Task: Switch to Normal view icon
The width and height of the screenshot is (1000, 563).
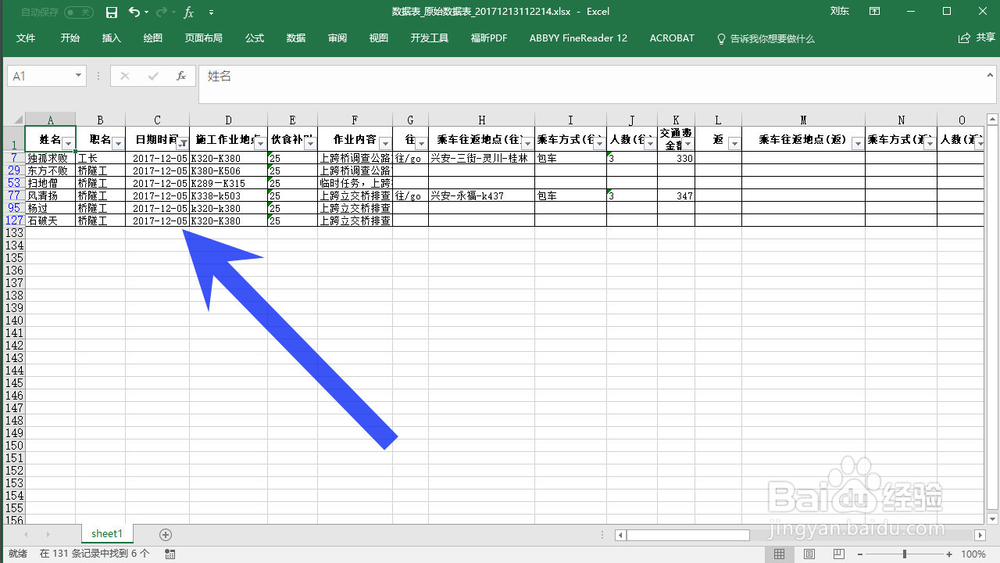Action: [779, 554]
